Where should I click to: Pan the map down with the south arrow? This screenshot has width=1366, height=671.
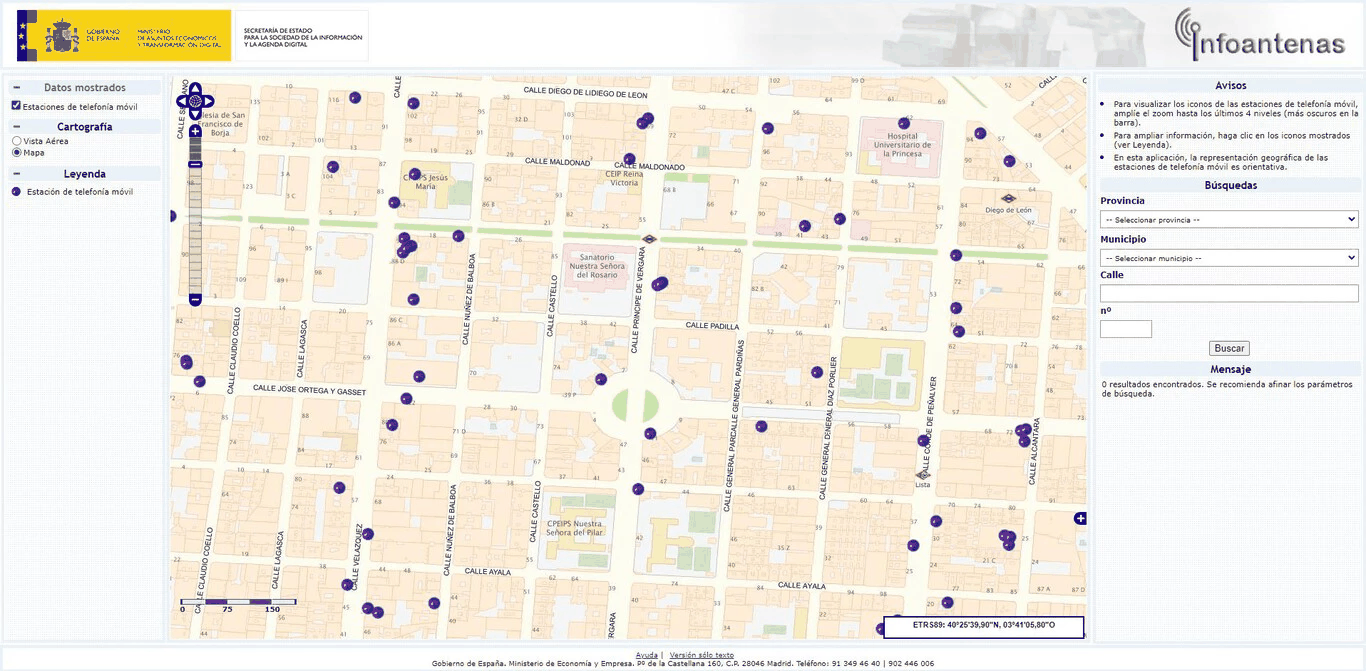(195, 115)
